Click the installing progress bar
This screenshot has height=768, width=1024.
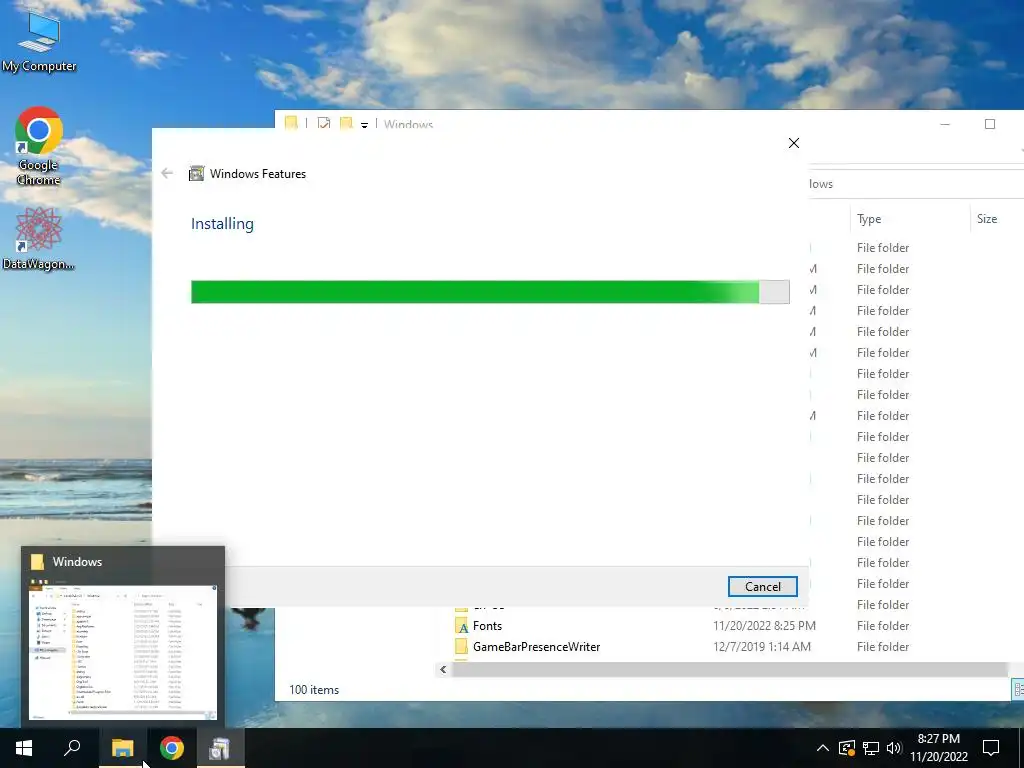click(490, 292)
